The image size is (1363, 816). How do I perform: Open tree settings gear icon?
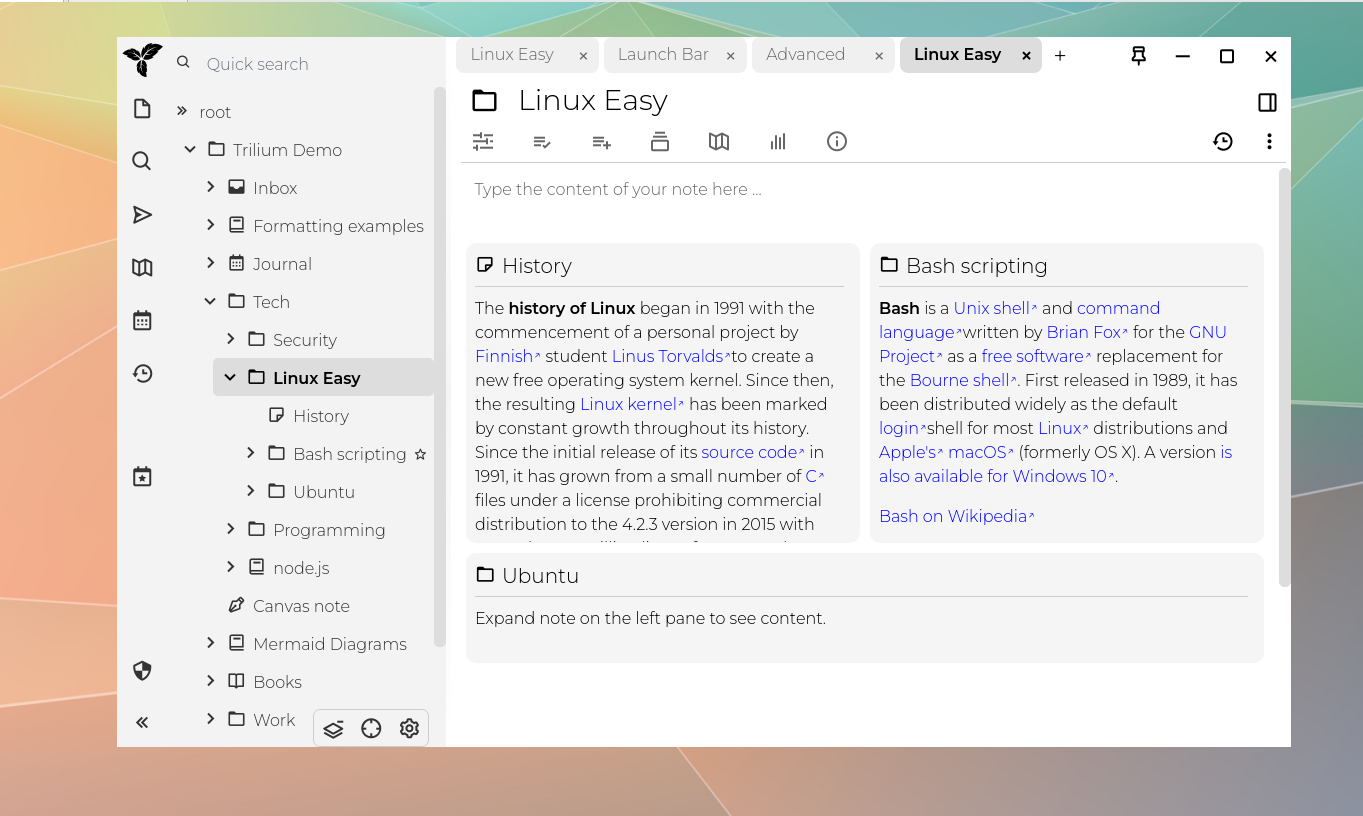coord(409,729)
